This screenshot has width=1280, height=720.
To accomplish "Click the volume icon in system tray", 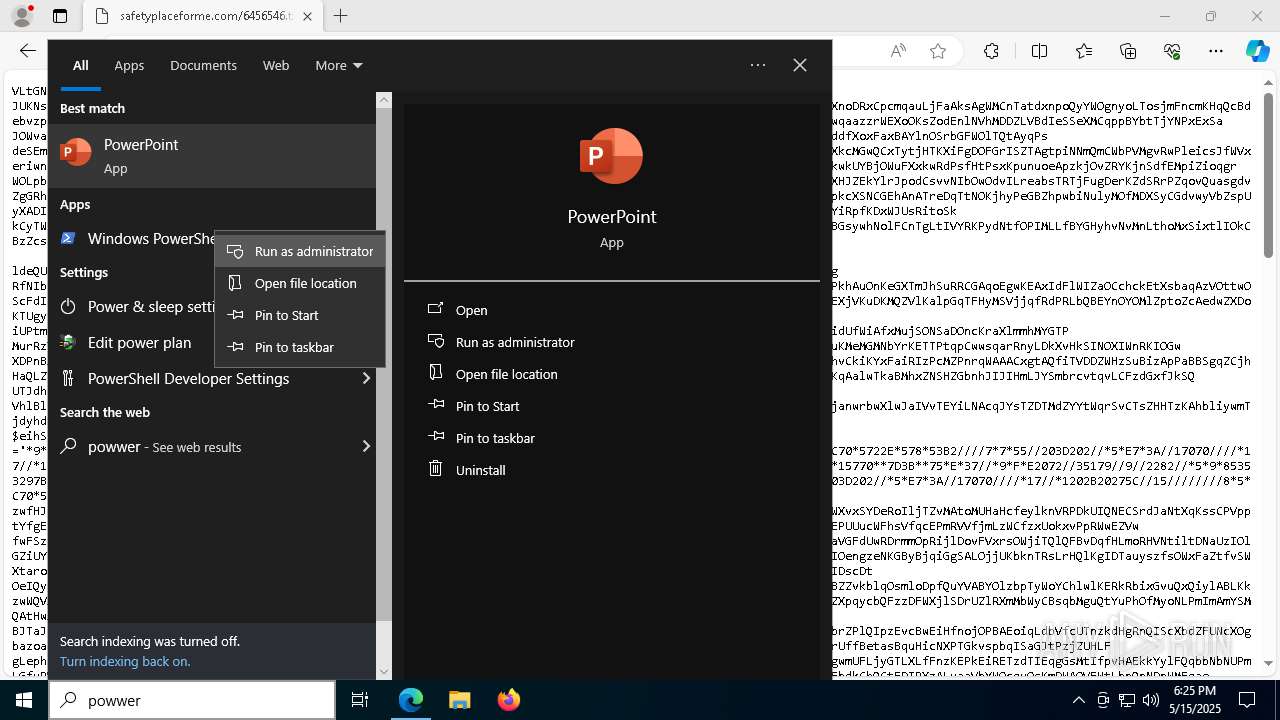I will (1151, 700).
